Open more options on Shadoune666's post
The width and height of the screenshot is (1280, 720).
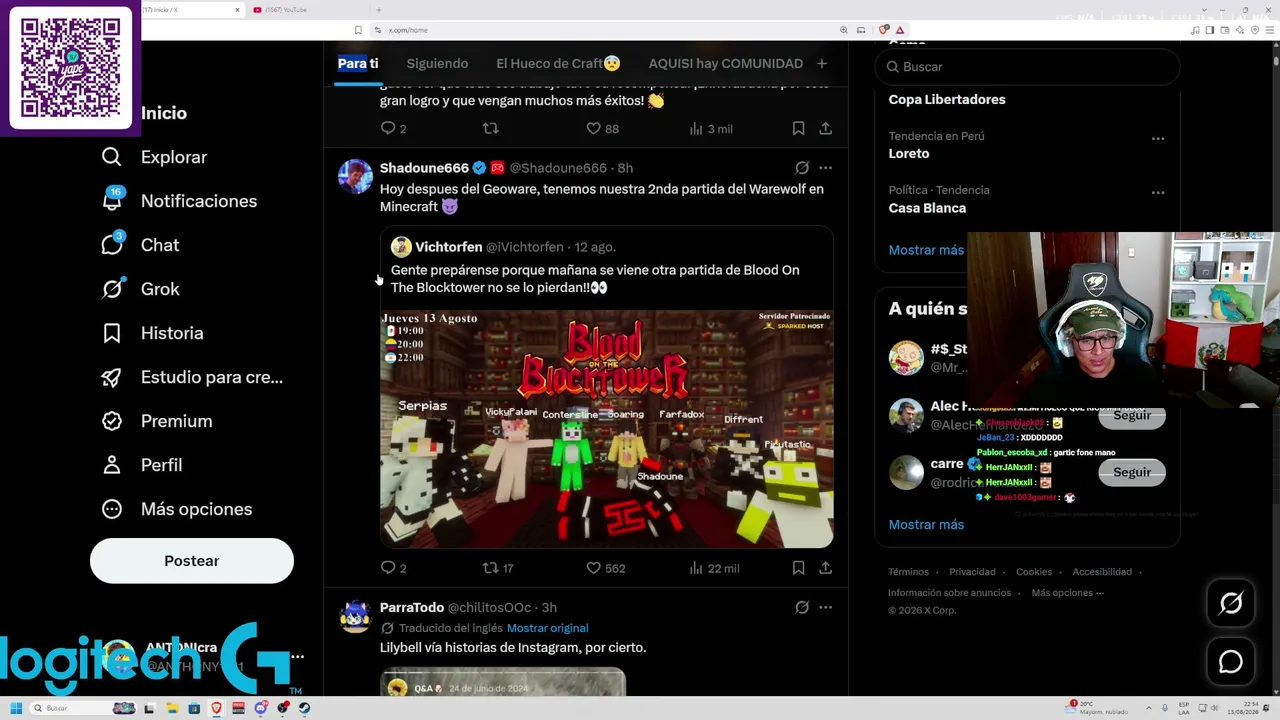point(825,168)
